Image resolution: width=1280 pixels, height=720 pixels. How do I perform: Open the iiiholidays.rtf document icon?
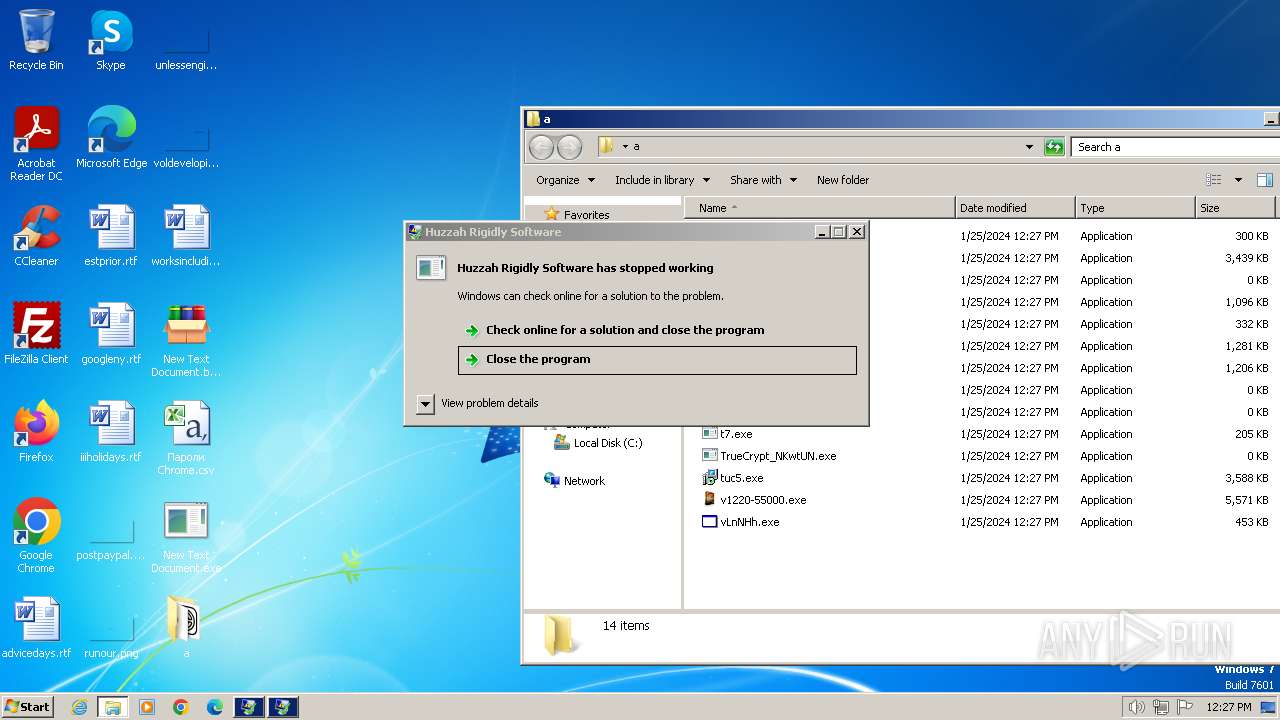[111, 431]
